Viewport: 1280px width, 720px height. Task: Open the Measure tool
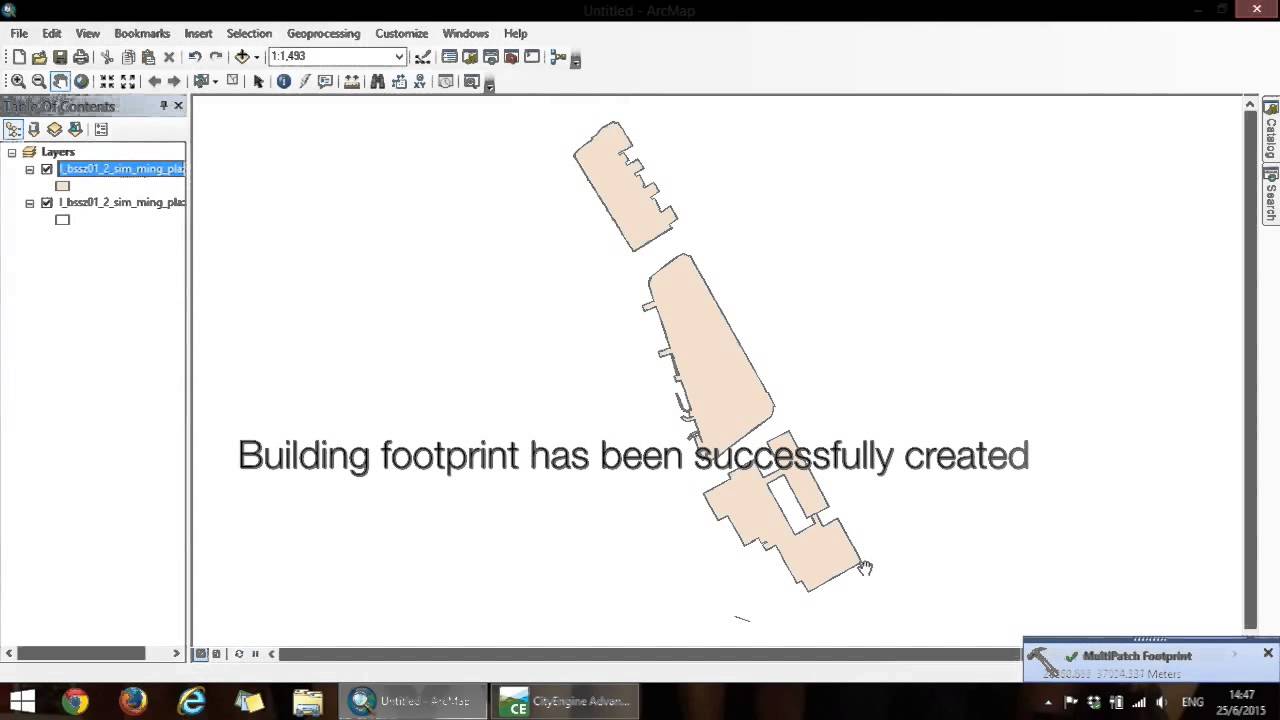[x=352, y=81]
